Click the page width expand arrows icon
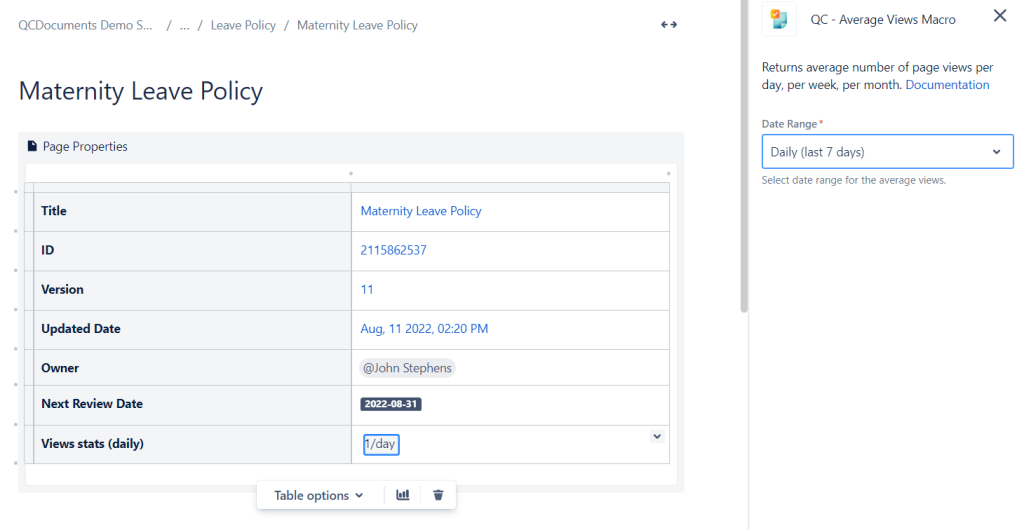 tap(669, 25)
